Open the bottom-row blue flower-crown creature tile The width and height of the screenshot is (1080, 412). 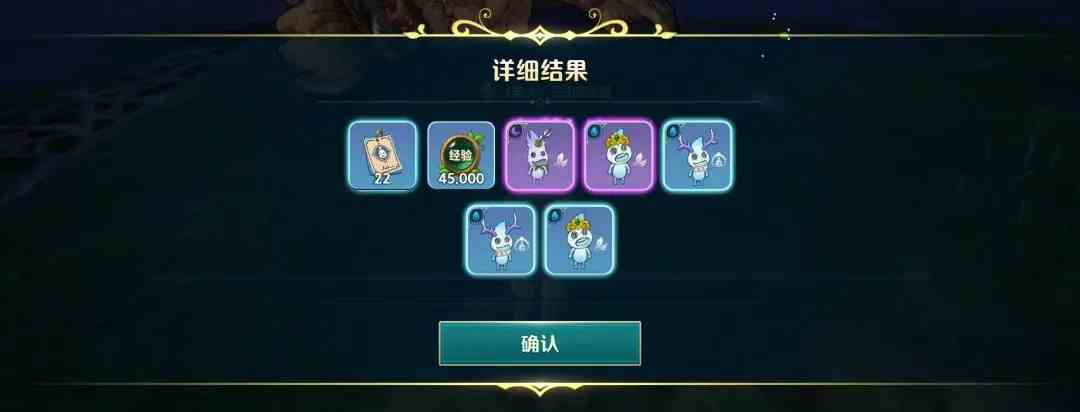[x=580, y=240]
